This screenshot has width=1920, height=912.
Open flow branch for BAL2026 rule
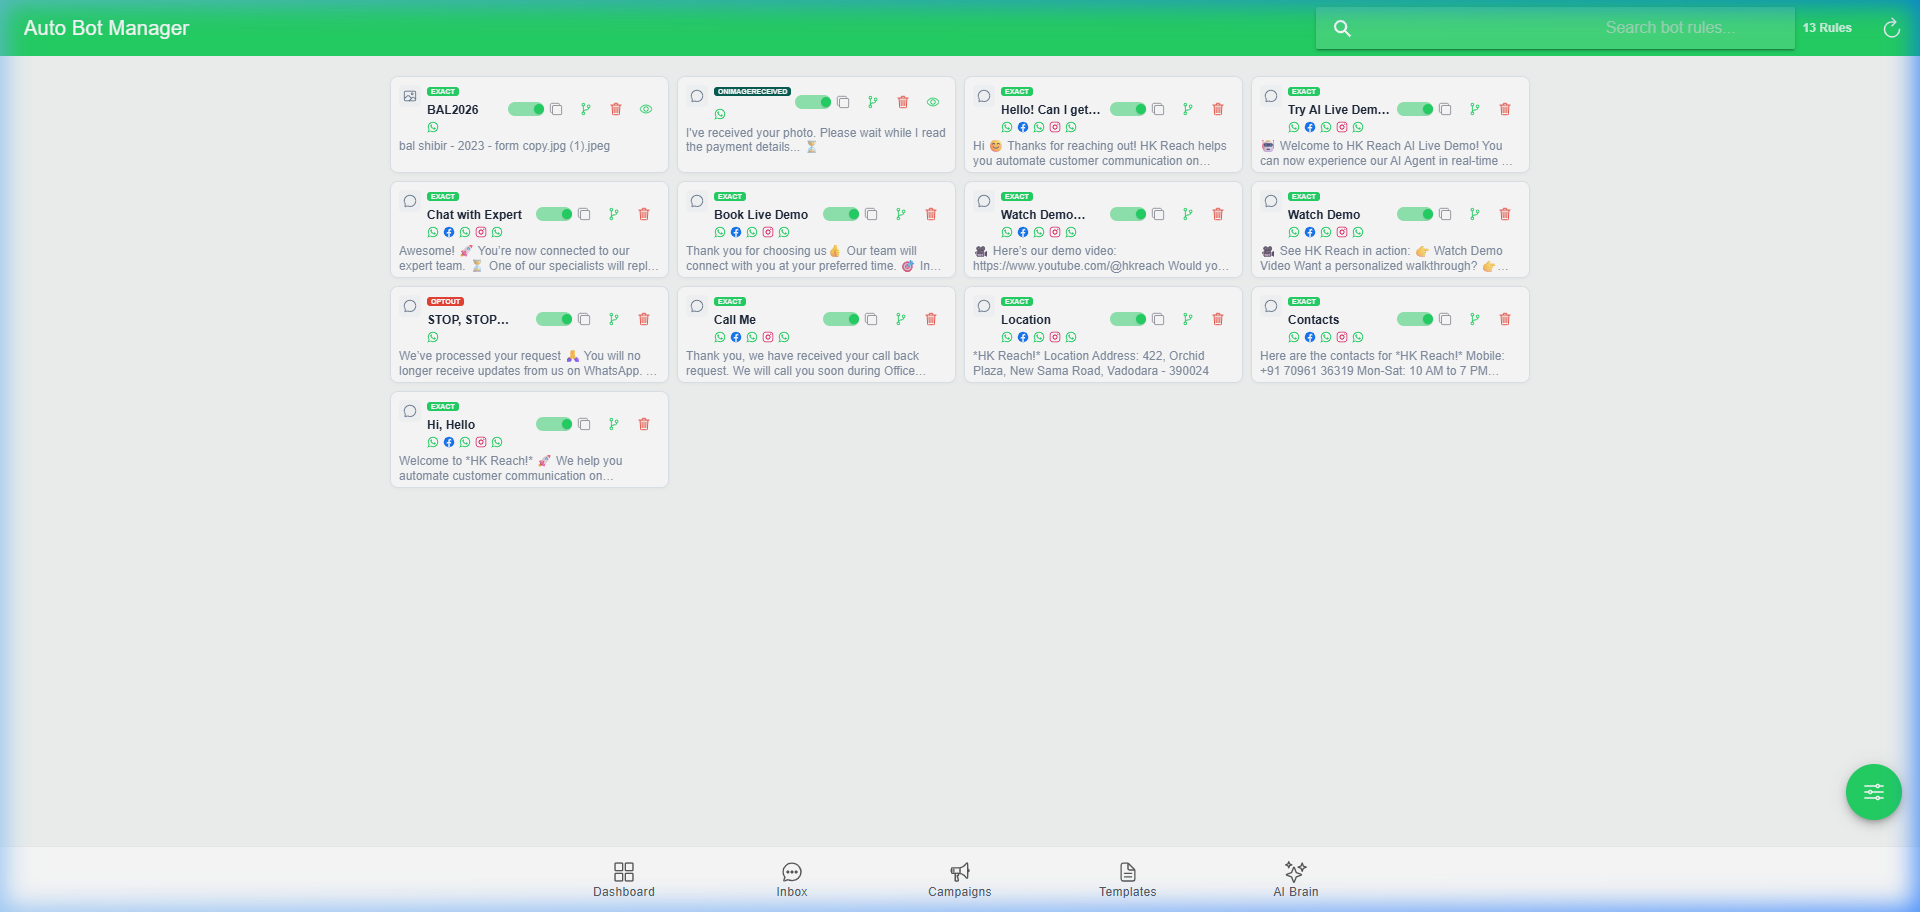[x=586, y=109]
